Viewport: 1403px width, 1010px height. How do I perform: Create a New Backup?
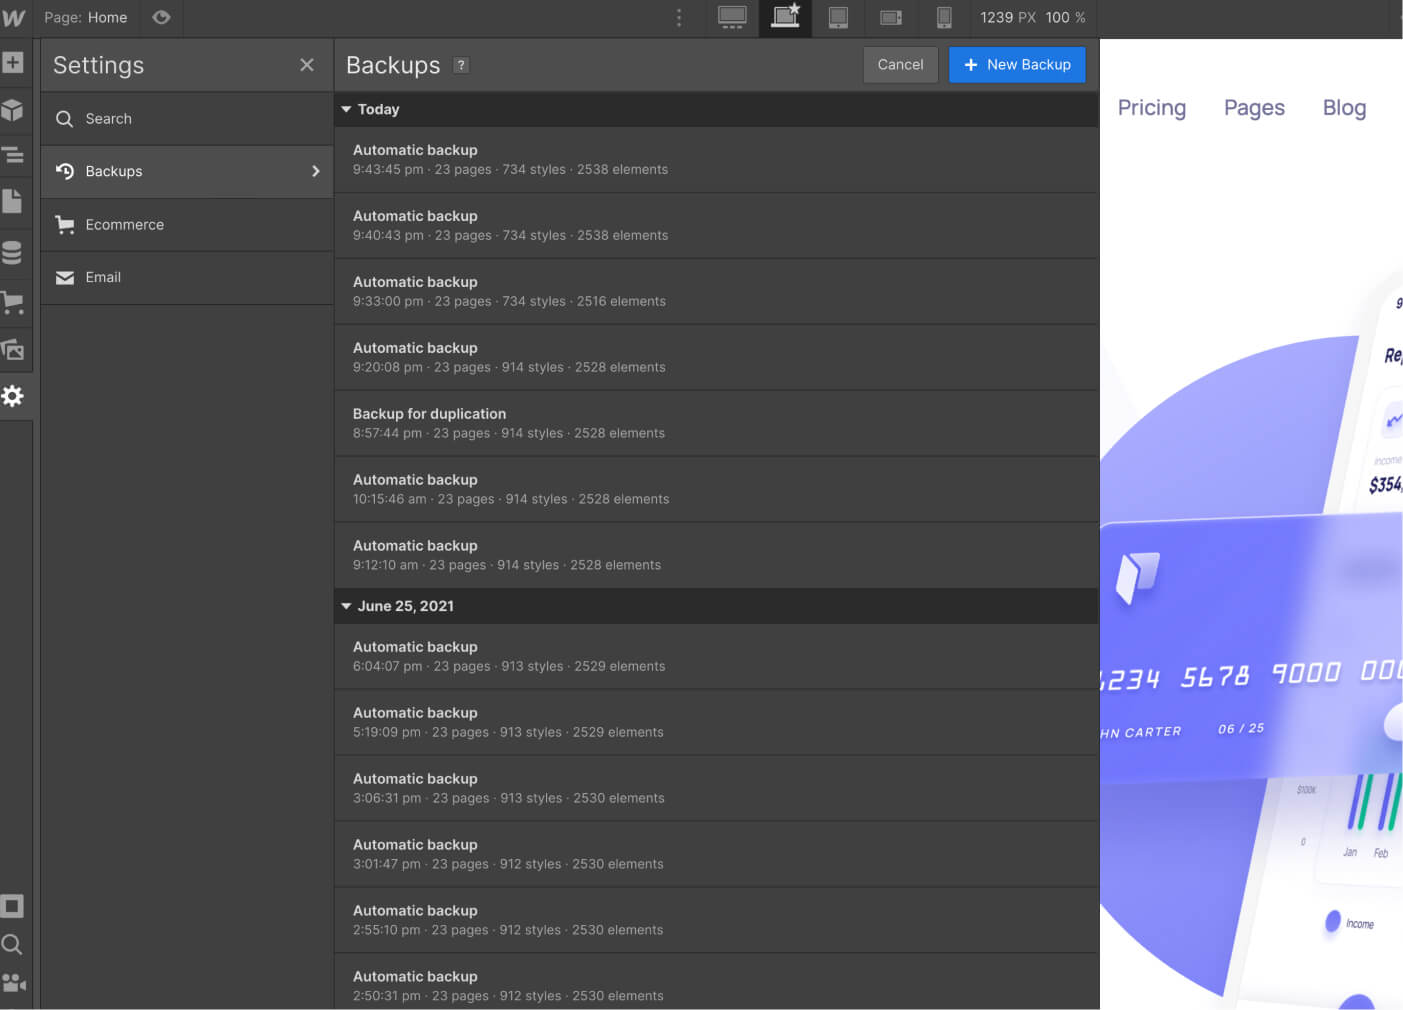[1017, 64]
